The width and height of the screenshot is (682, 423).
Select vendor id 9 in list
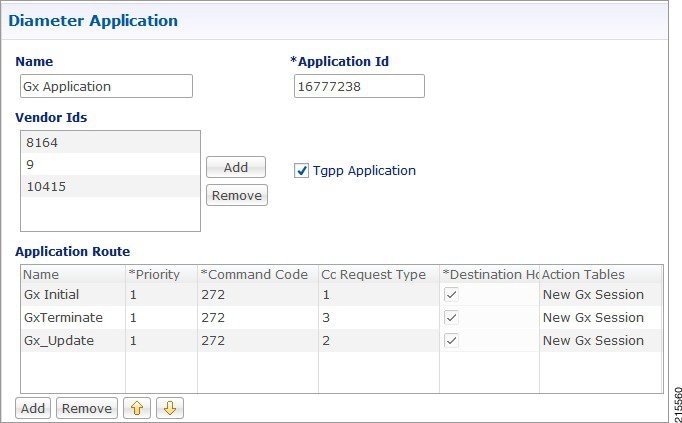click(x=110, y=164)
